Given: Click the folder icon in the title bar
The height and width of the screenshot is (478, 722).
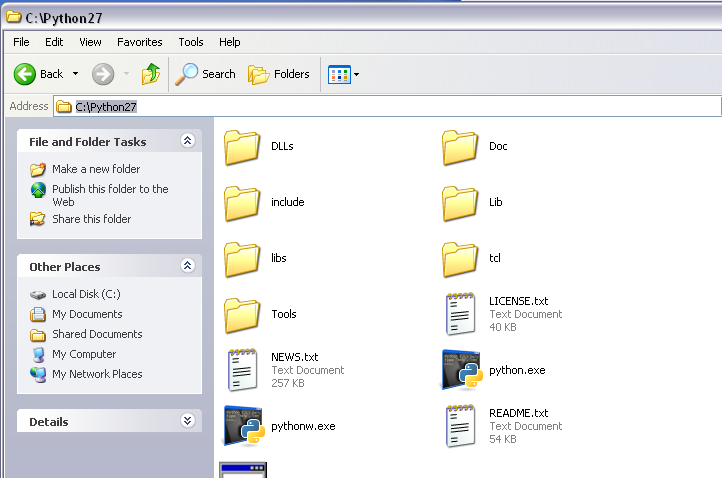Looking at the screenshot, I should click(x=14, y=17).
